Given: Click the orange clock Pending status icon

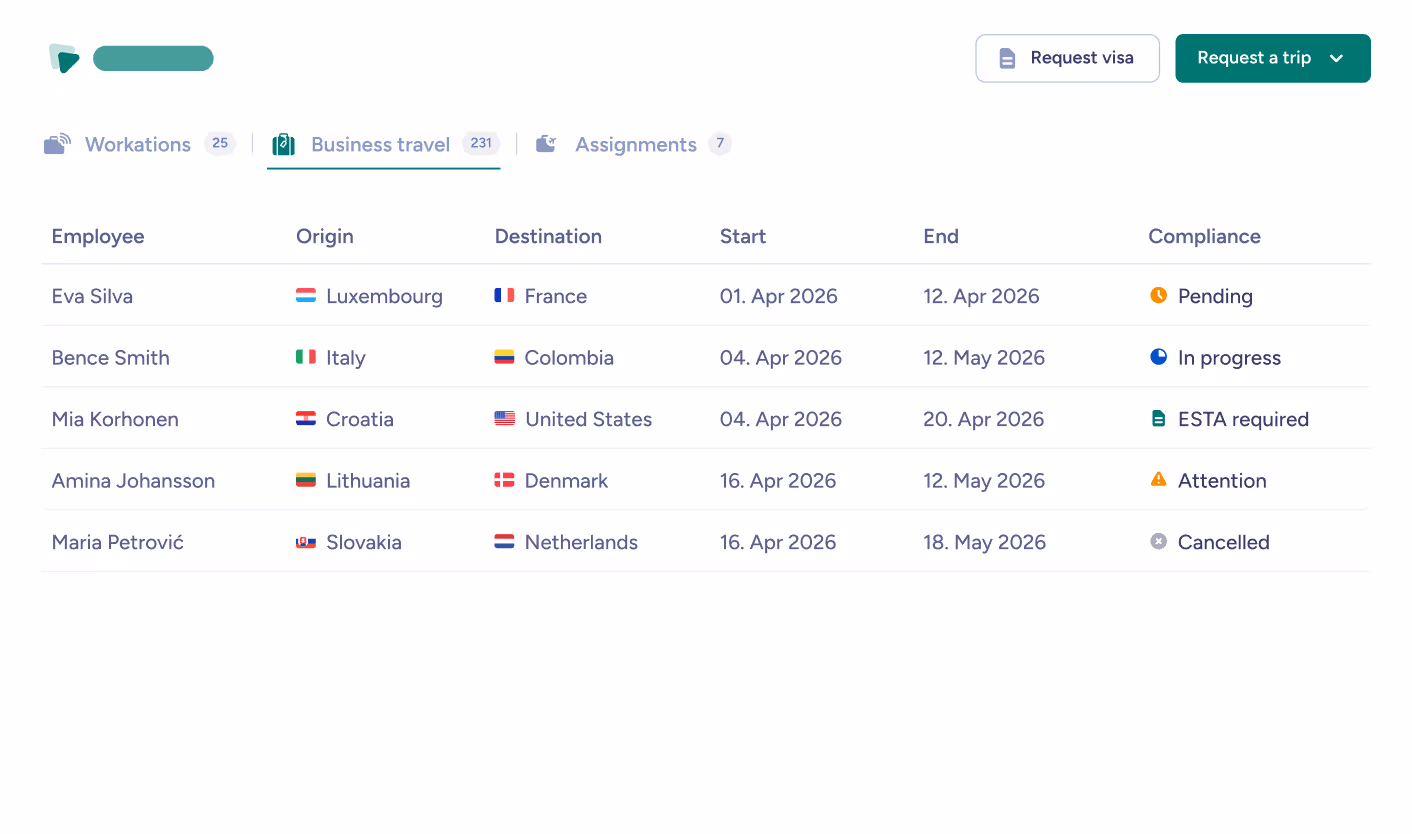Looking at the screenshot, I should (x=1158, y=295).
